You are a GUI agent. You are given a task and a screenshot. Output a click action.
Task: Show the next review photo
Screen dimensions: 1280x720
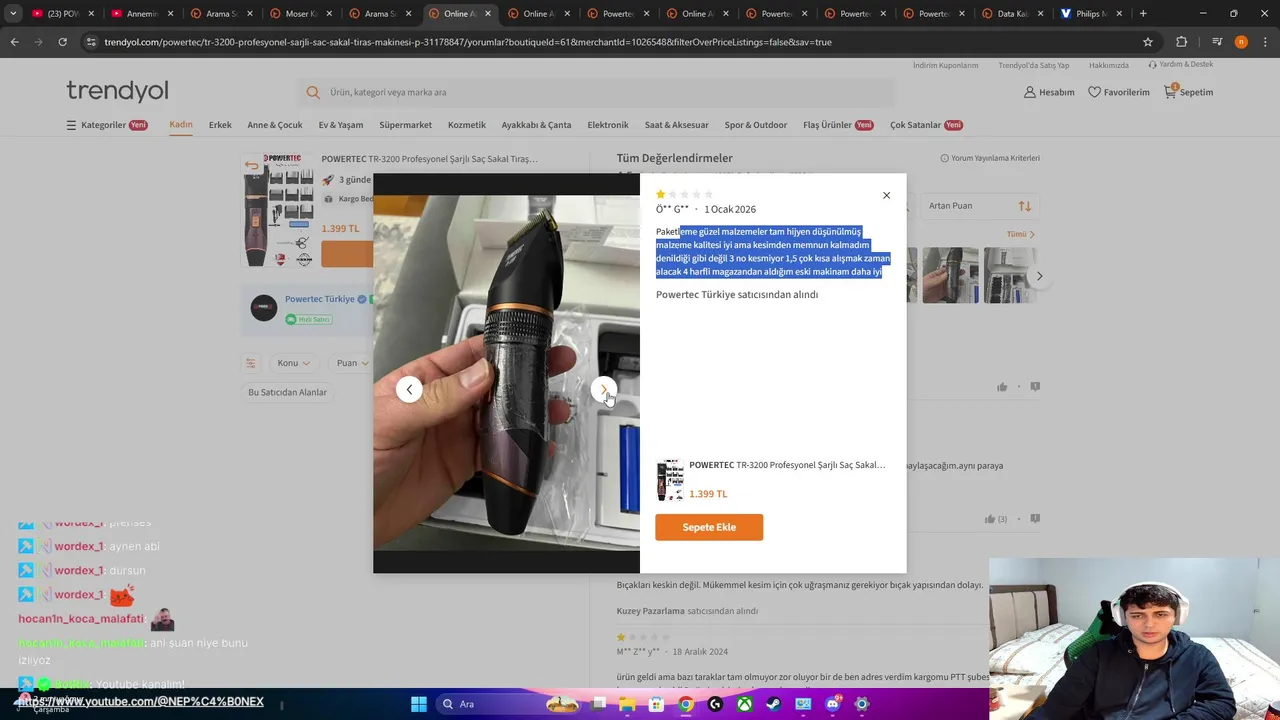603,389
